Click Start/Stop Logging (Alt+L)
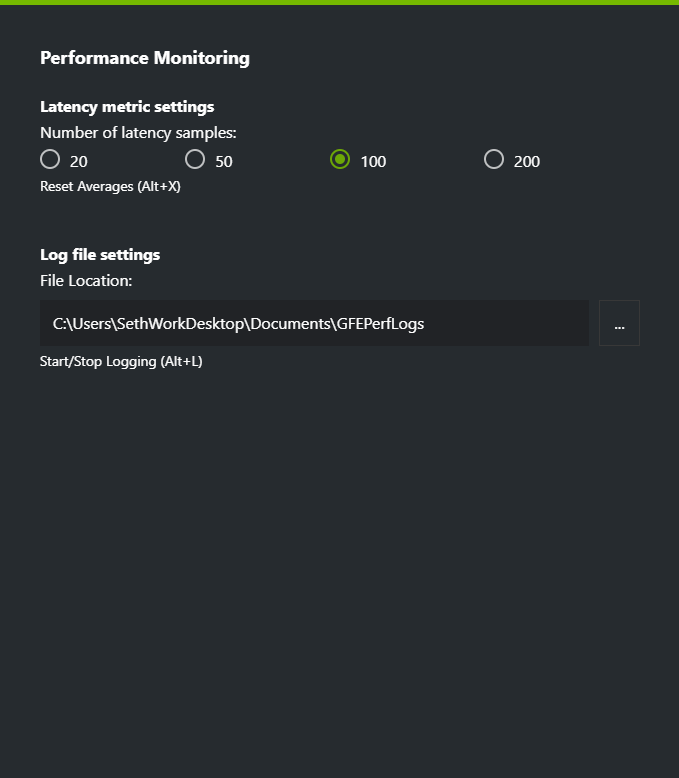The image size is (679, 778). click(x=121, y=361)
